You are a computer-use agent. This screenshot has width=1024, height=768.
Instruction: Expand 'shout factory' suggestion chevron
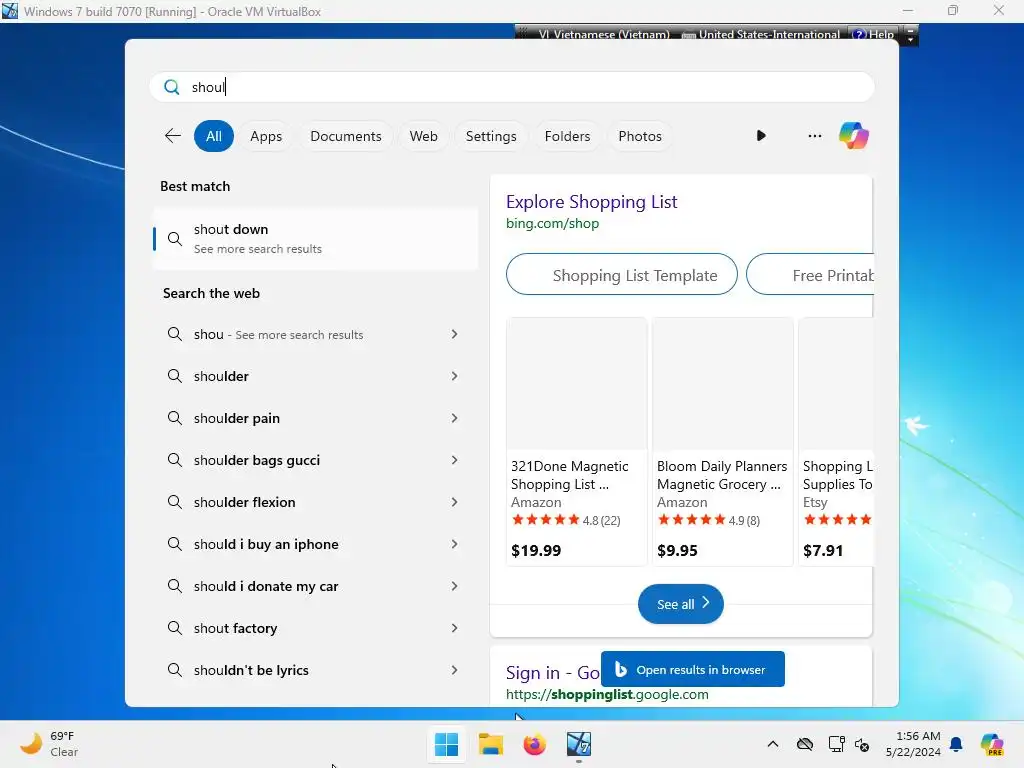(455, 628)
